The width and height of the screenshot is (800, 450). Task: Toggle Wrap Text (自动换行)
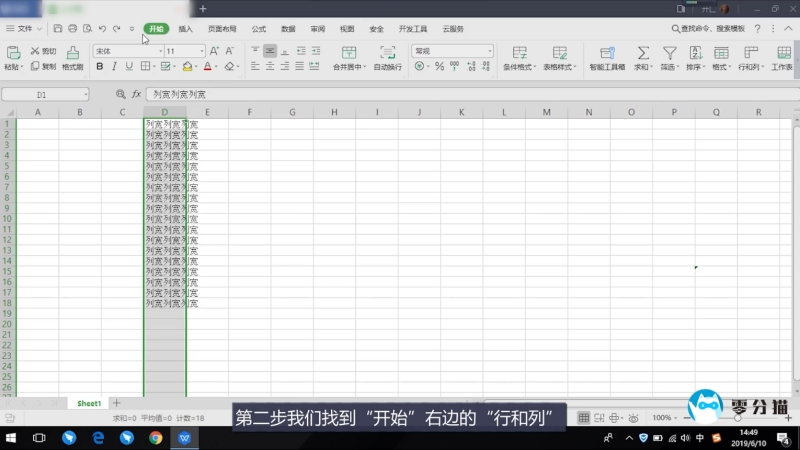pyautogui.click(x=387, y=52)
